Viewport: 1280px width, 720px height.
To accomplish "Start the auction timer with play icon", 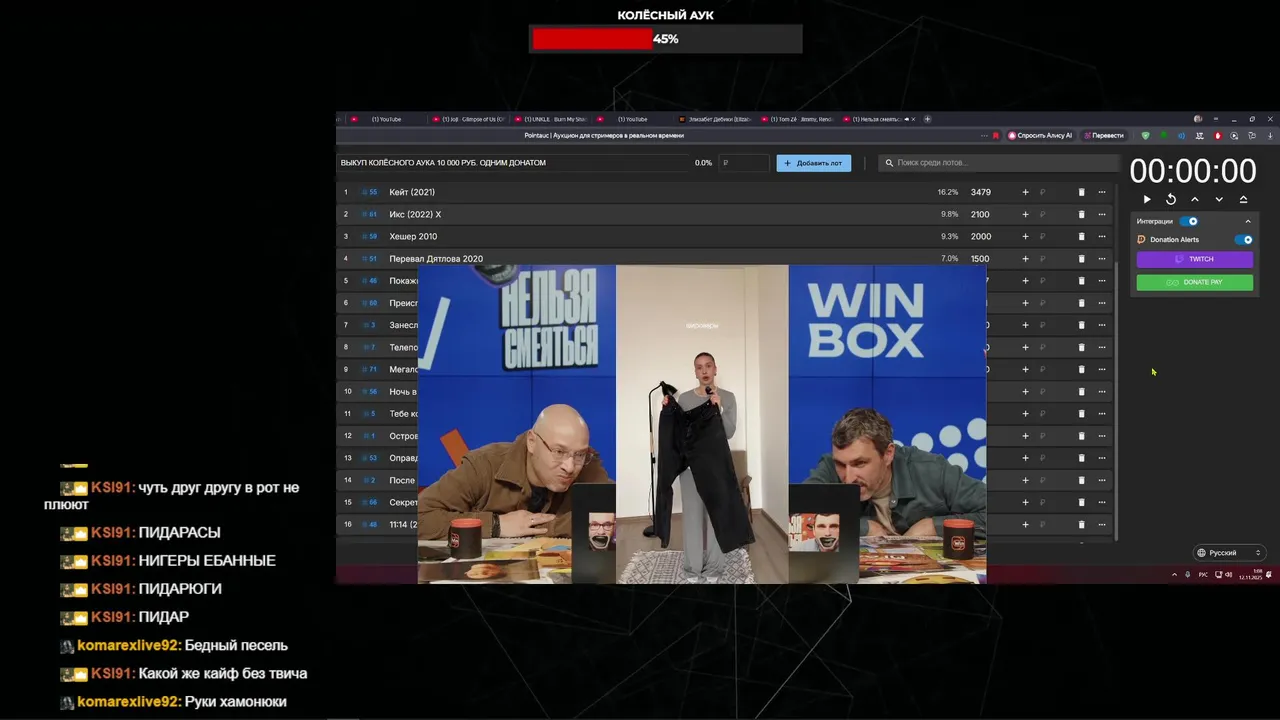I will (1147, 199).
